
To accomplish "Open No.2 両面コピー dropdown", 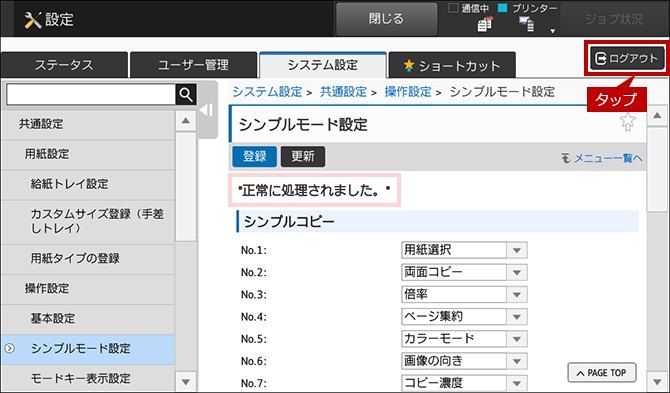I will point(464,272).
